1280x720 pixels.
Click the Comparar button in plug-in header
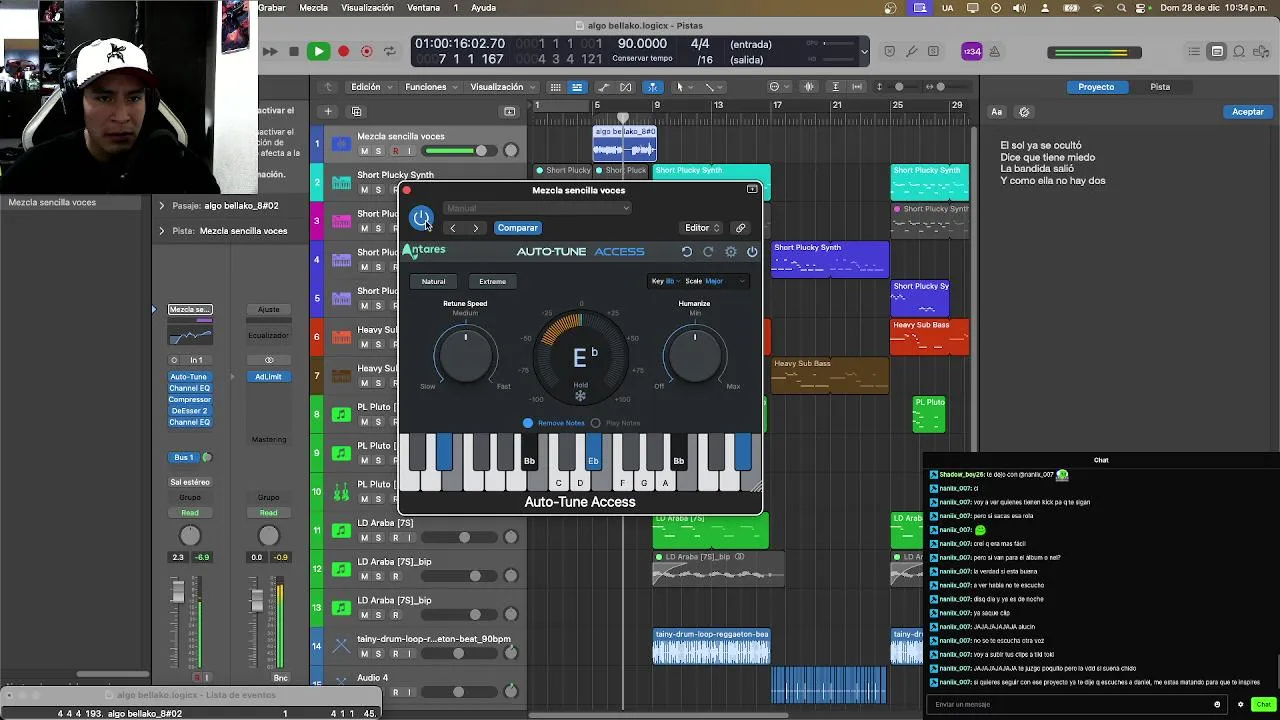[517, 228]
